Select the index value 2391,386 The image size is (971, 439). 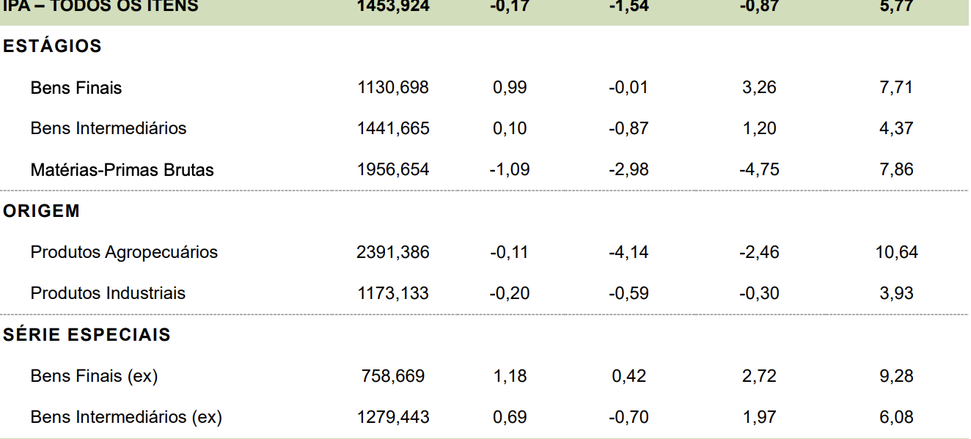[x=393, y=252]
